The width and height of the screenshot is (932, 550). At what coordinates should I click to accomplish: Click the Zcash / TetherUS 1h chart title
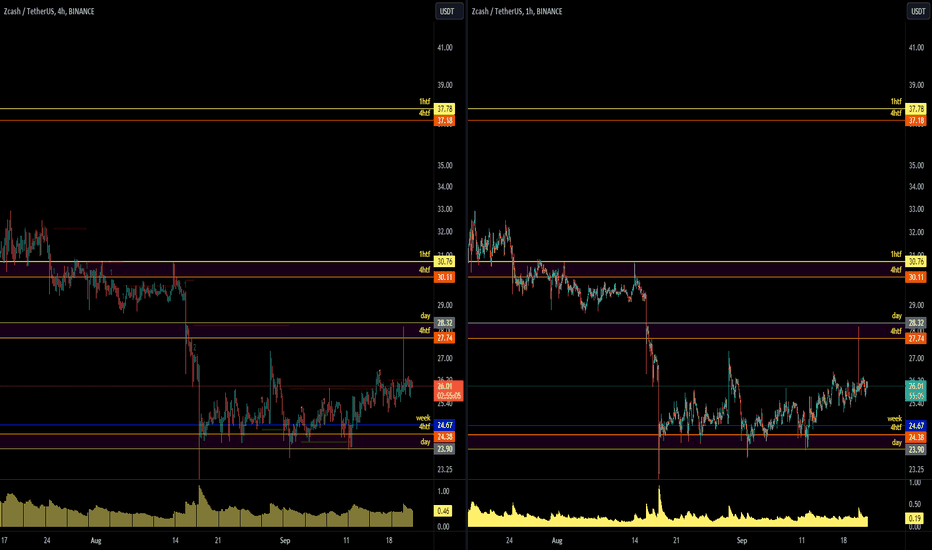click(517, 11)
